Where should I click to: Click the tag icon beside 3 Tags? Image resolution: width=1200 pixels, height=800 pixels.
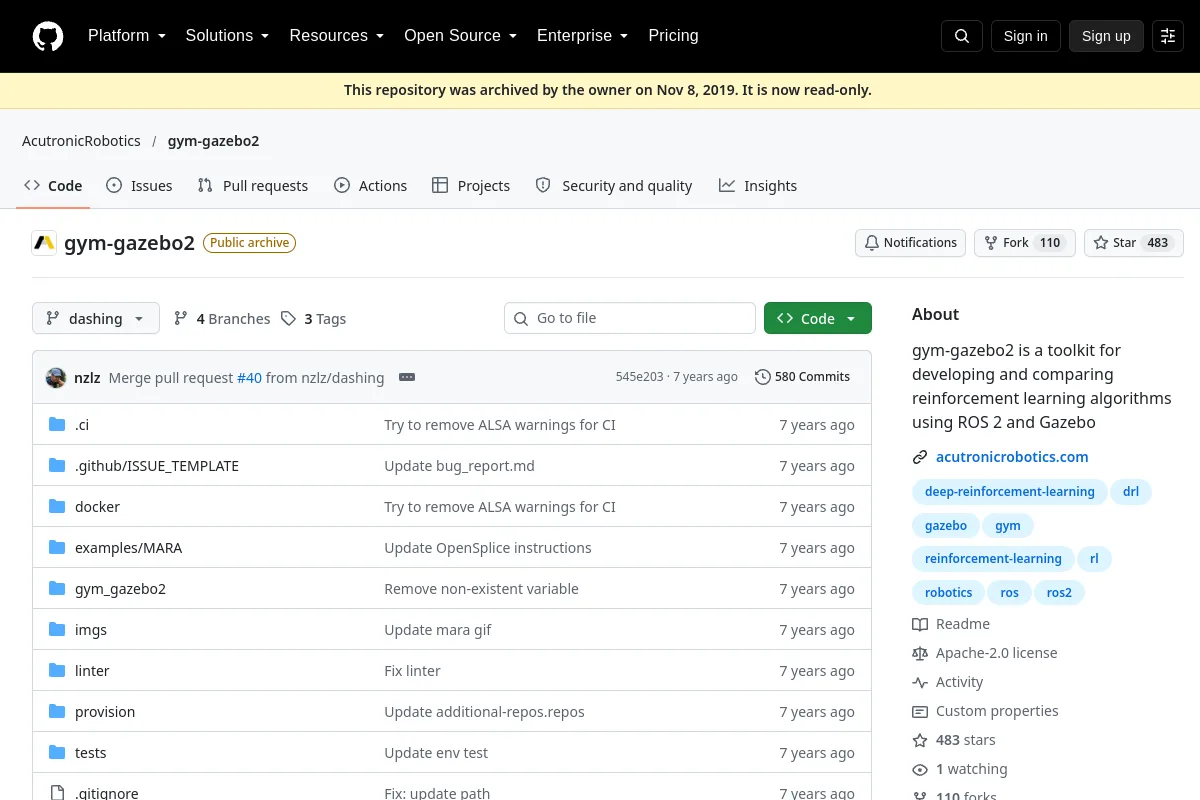[x=288, y=319]
